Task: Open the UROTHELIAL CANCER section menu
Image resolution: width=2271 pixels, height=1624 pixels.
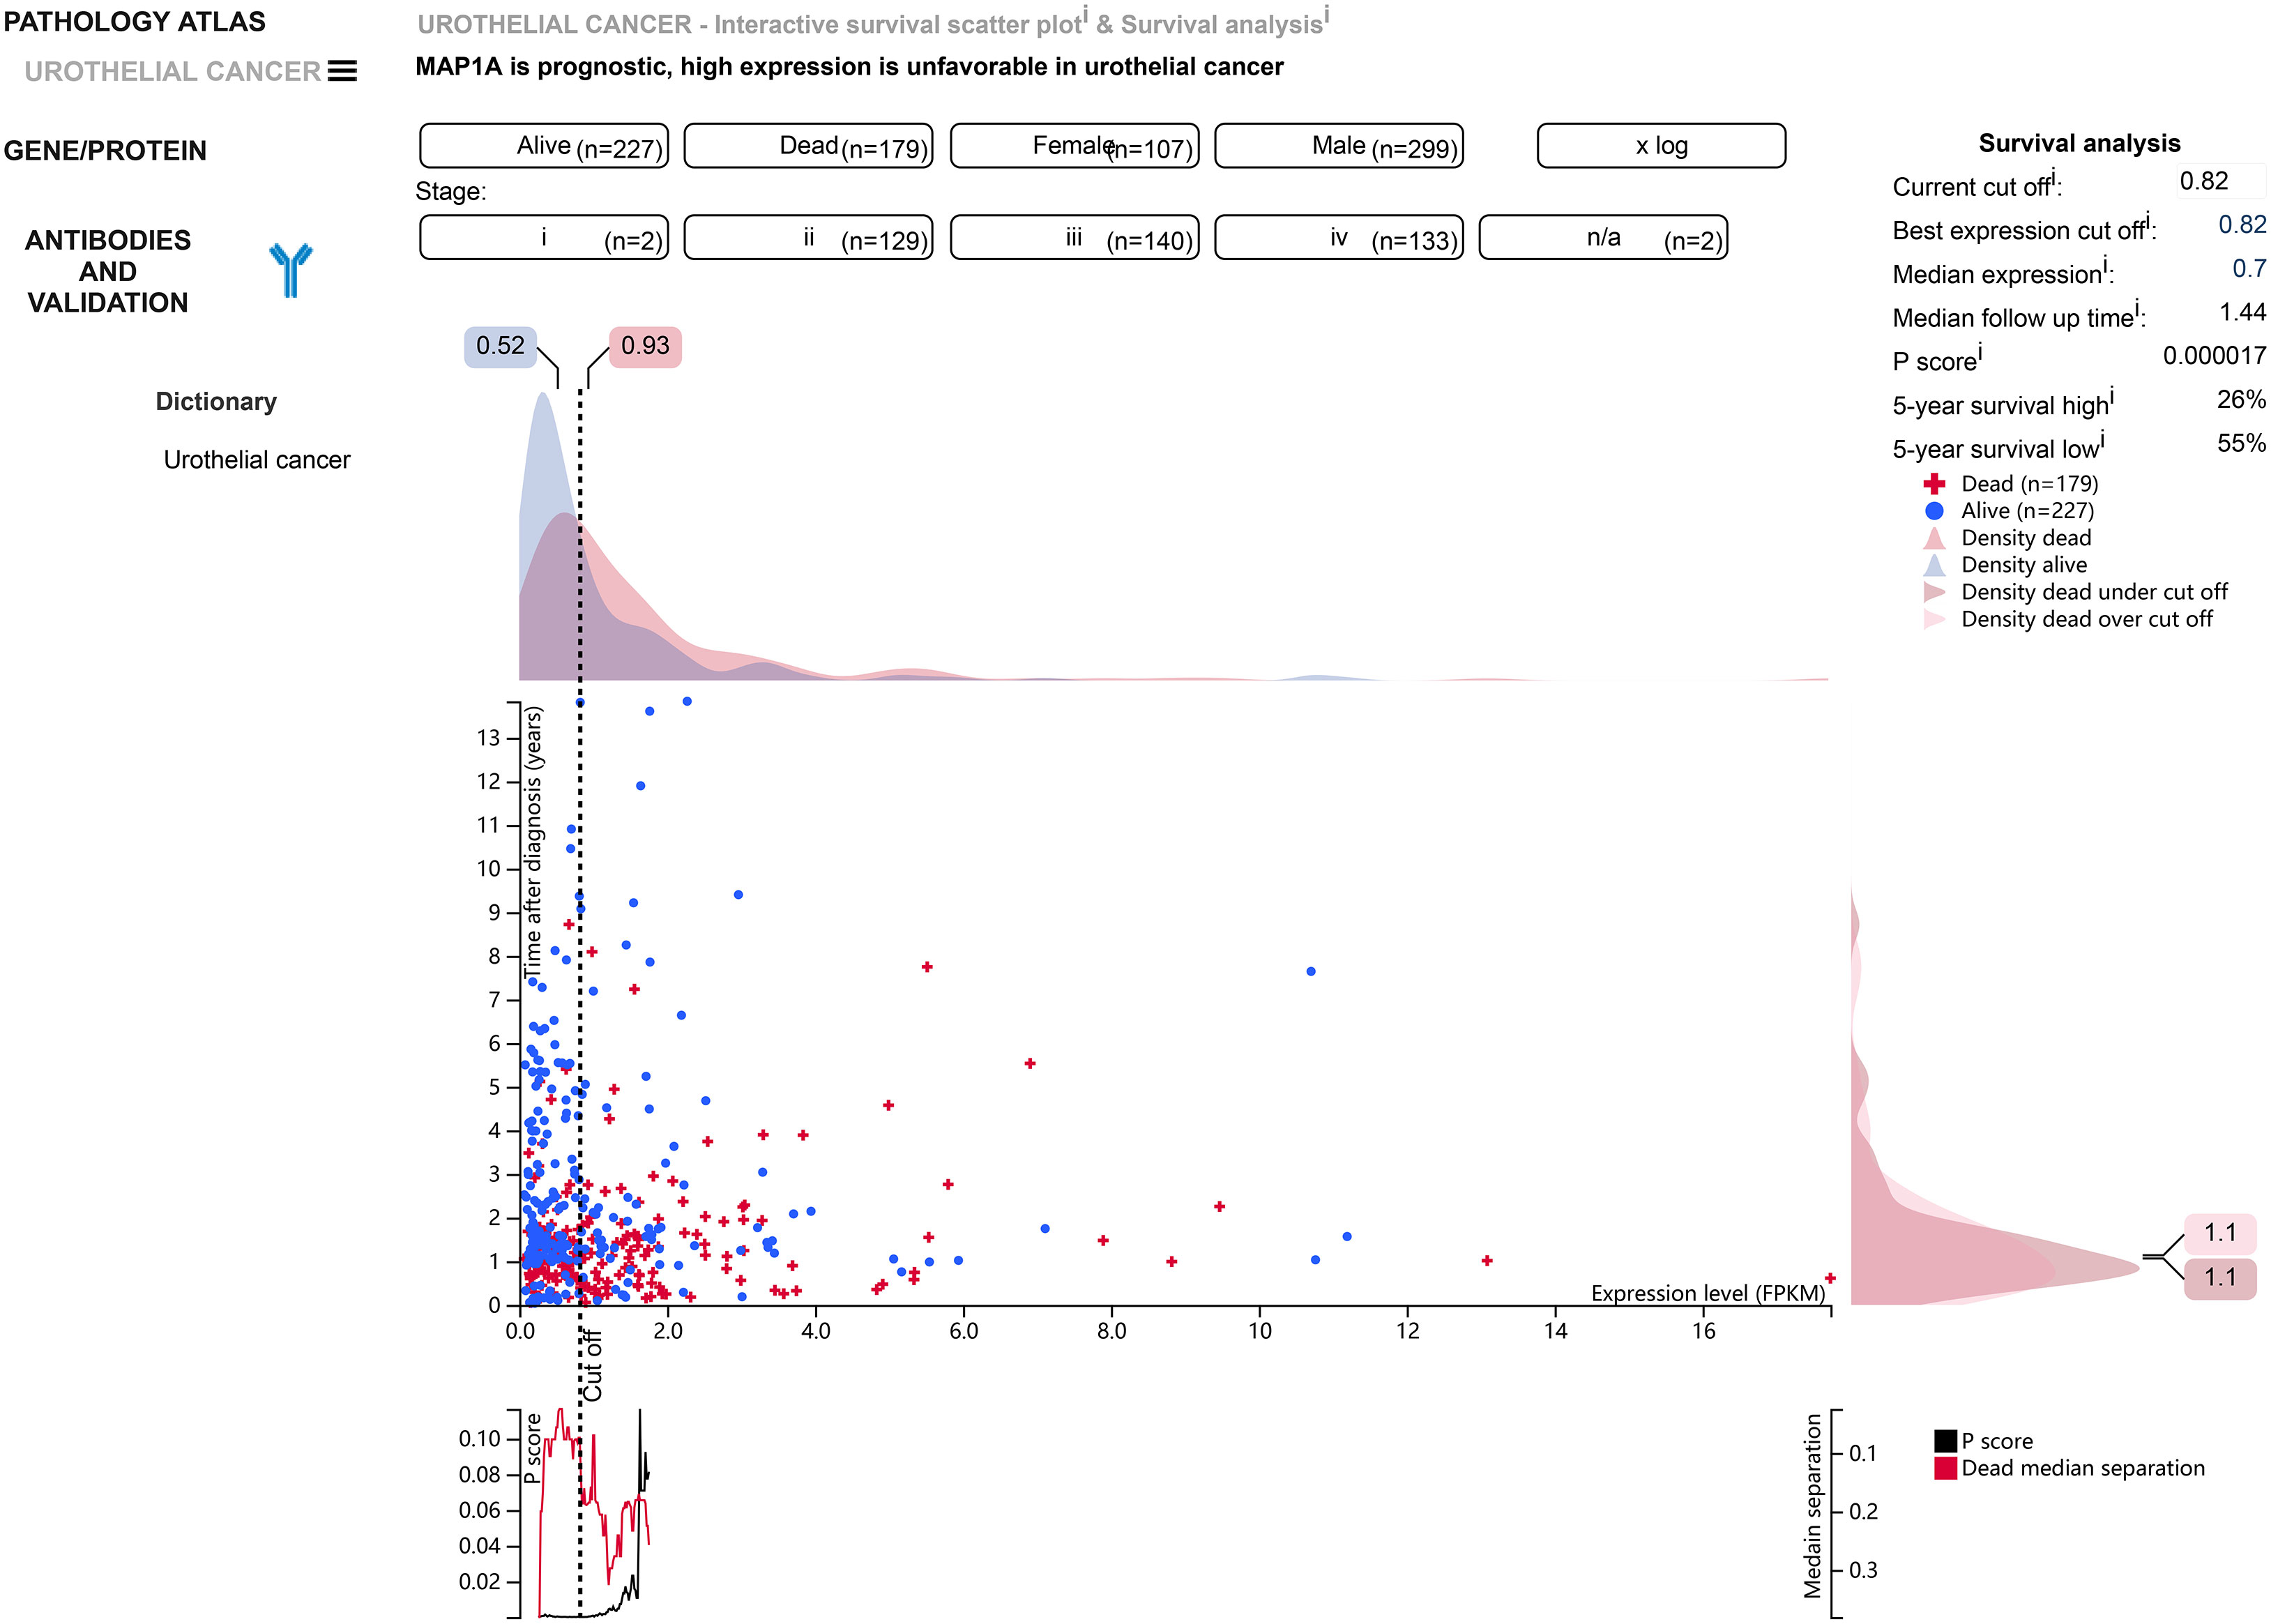Action: [x=172, y=71]
